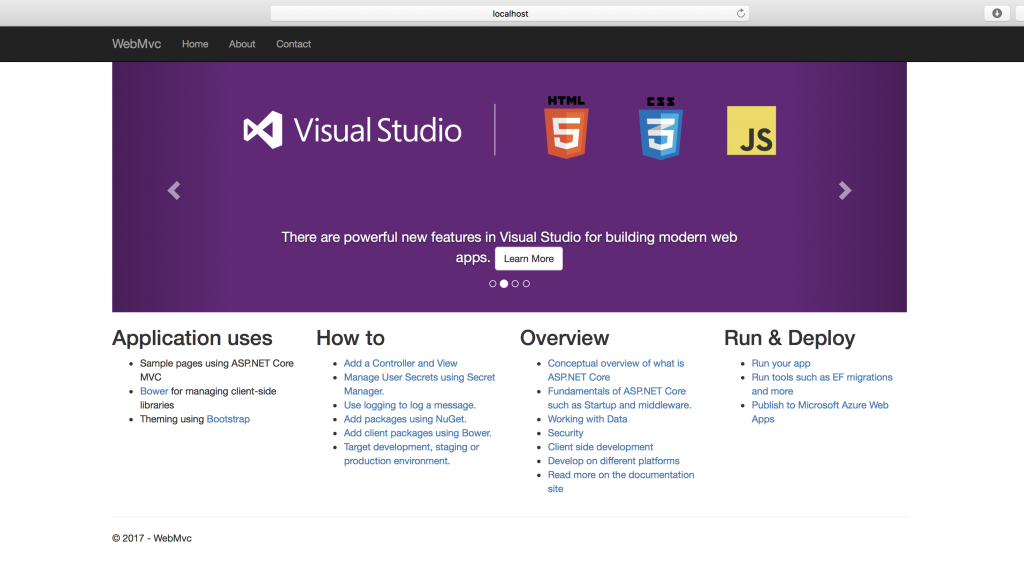
Task: Advance to next carousel slide arrow
Action: tap(845, 190)
